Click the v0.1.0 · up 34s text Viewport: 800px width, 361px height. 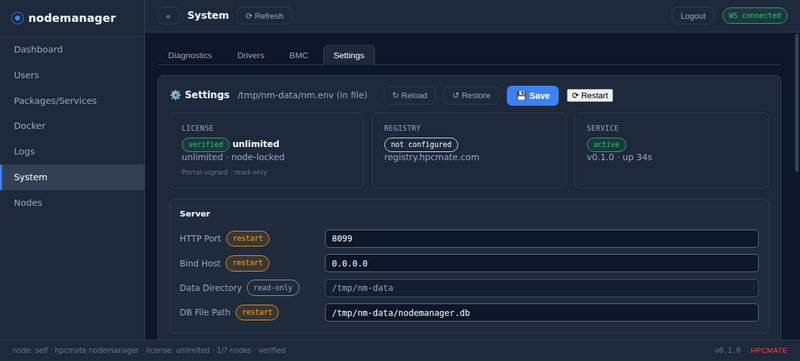click(619, 157)
